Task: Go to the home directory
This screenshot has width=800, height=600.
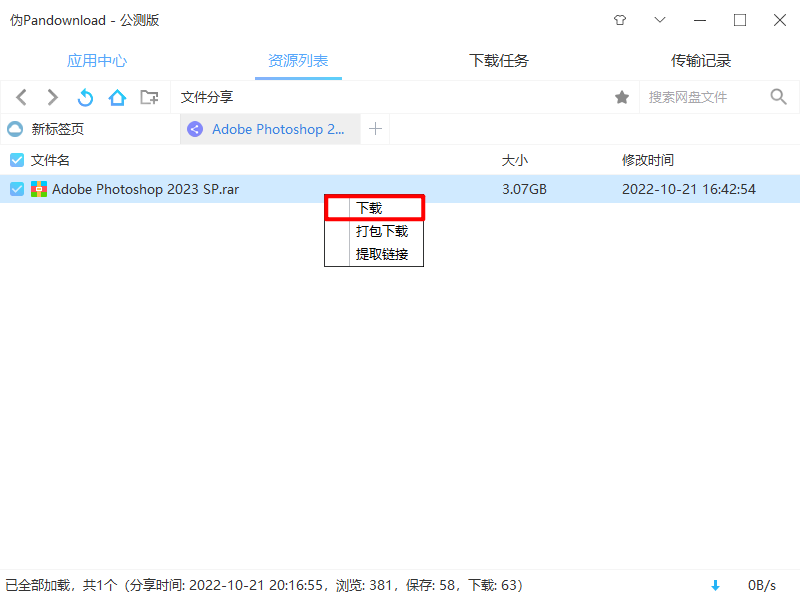Action: [x=117, y=97]
